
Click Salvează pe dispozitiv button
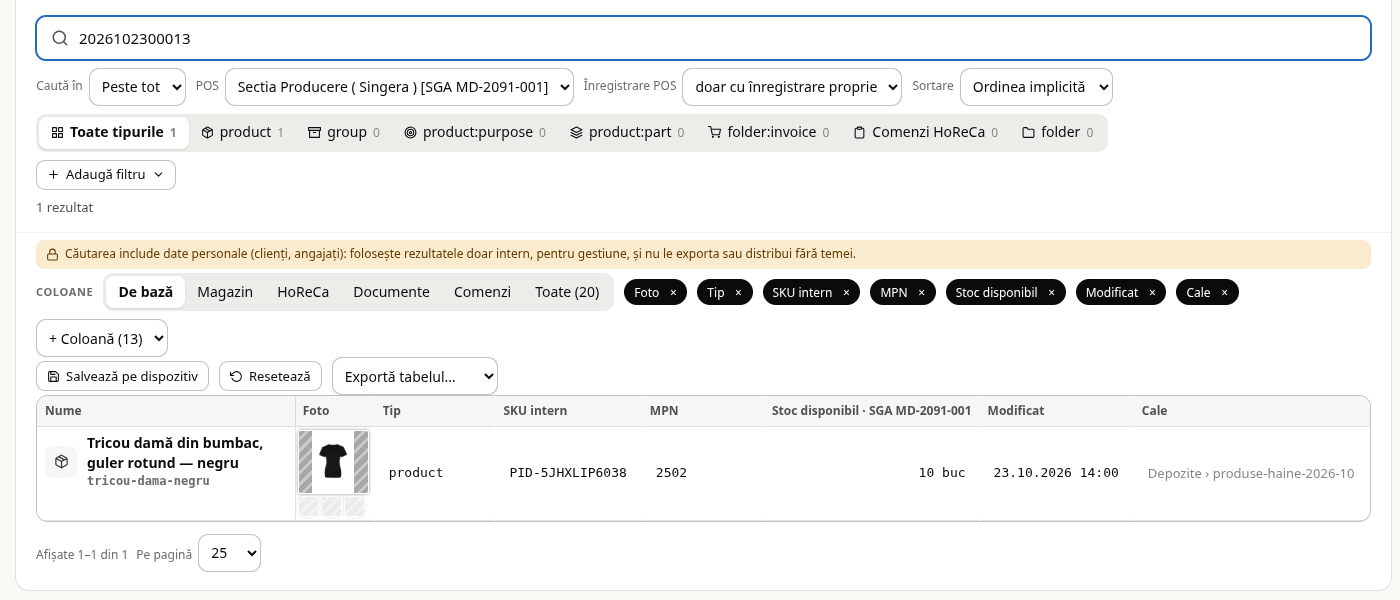coord(123,376)
